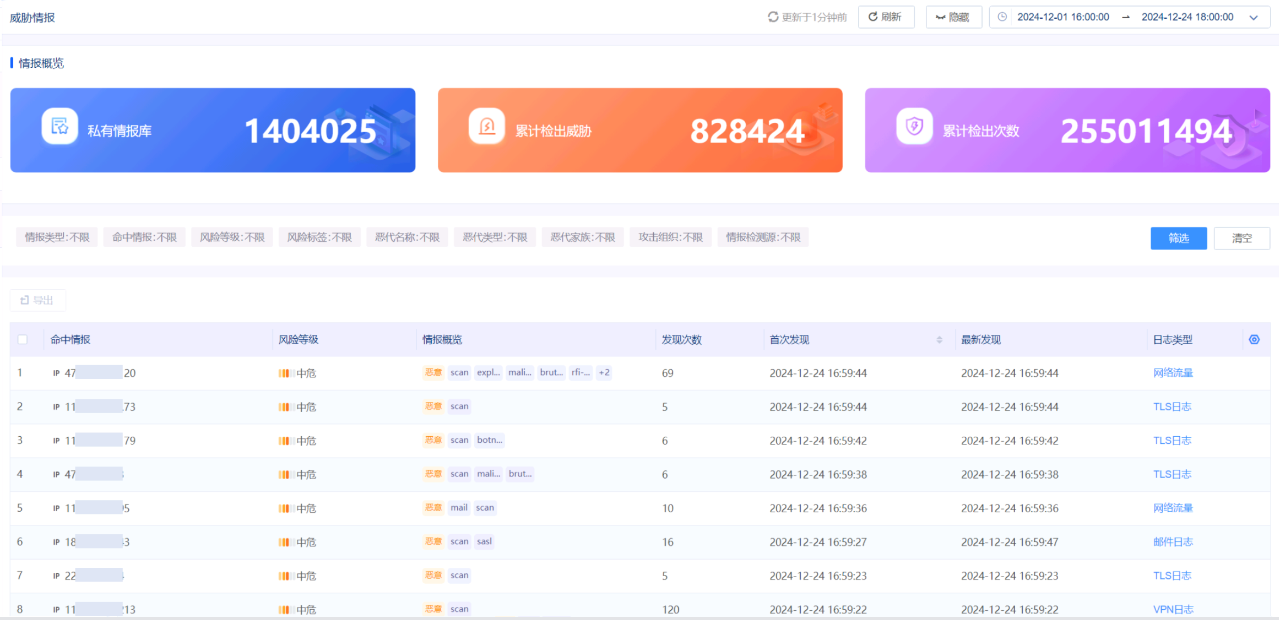
Task: Click latest time 2024-12-24 16:59:47 in row 6
Action: click(x=1009, y=542)
